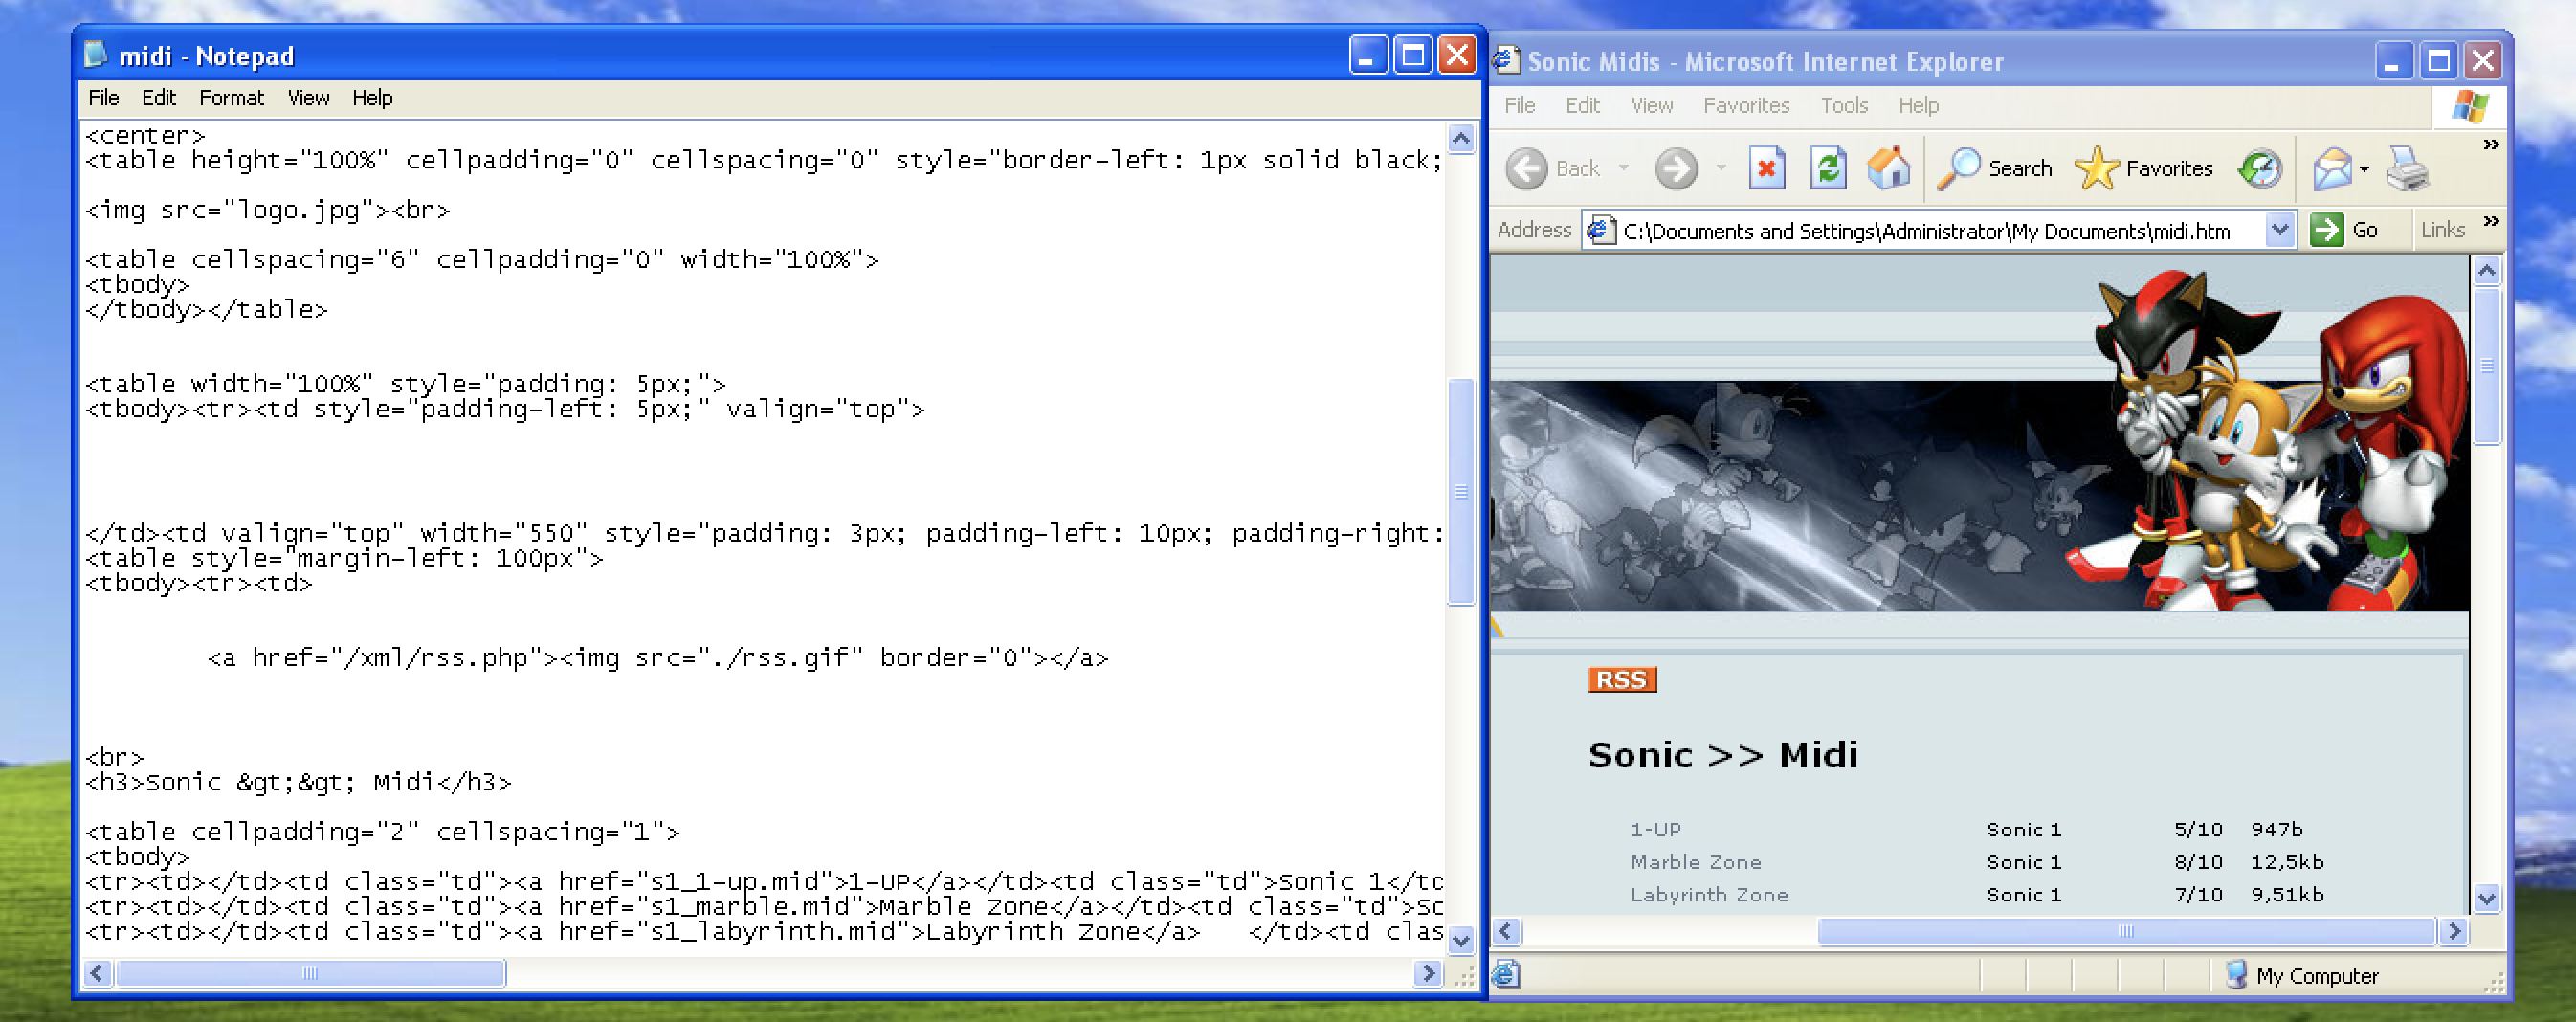This screenshot has width=2576, height=1022.
Task: Open Internet Explorer's Help menu
Action: click(1918, 106)
